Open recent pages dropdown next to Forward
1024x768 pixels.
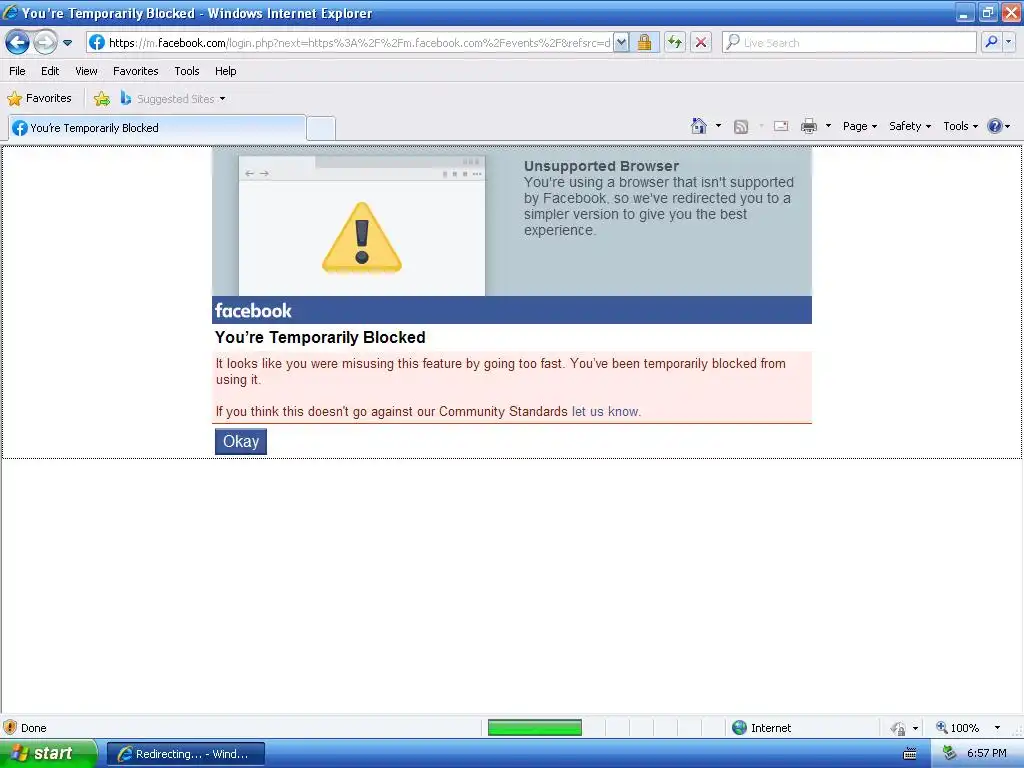click(x=67, y=43)
